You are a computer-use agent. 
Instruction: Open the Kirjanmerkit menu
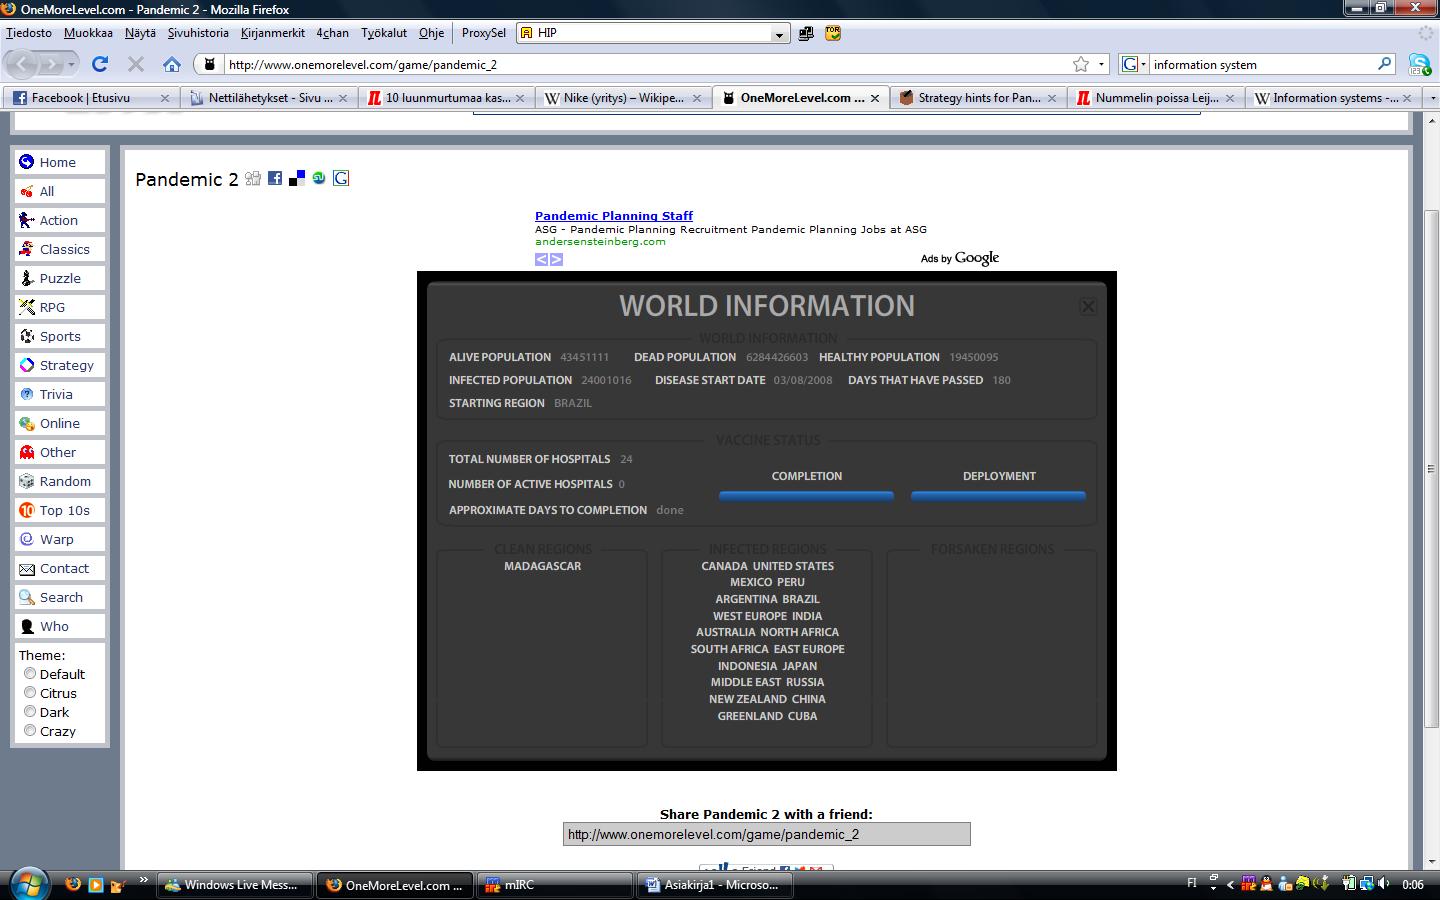(x=272, y=33)
